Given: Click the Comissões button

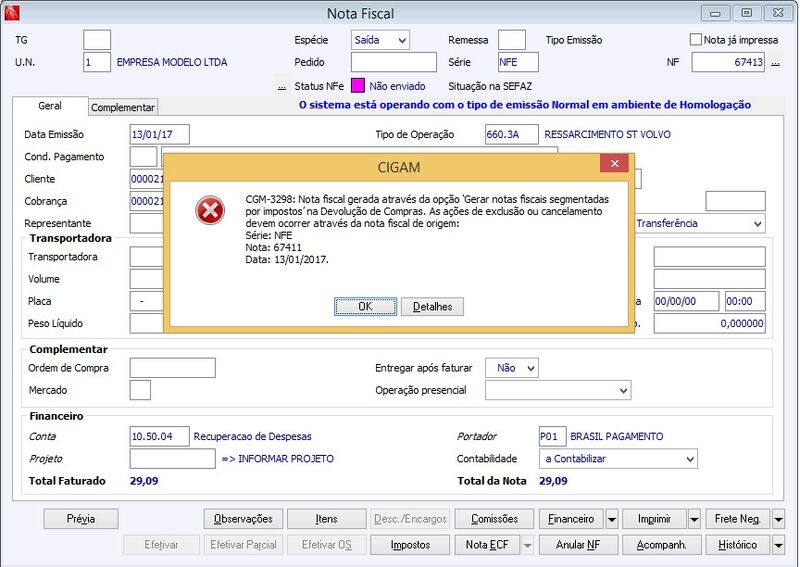Looking at the screenshot, I should click(x=494, y=519).
